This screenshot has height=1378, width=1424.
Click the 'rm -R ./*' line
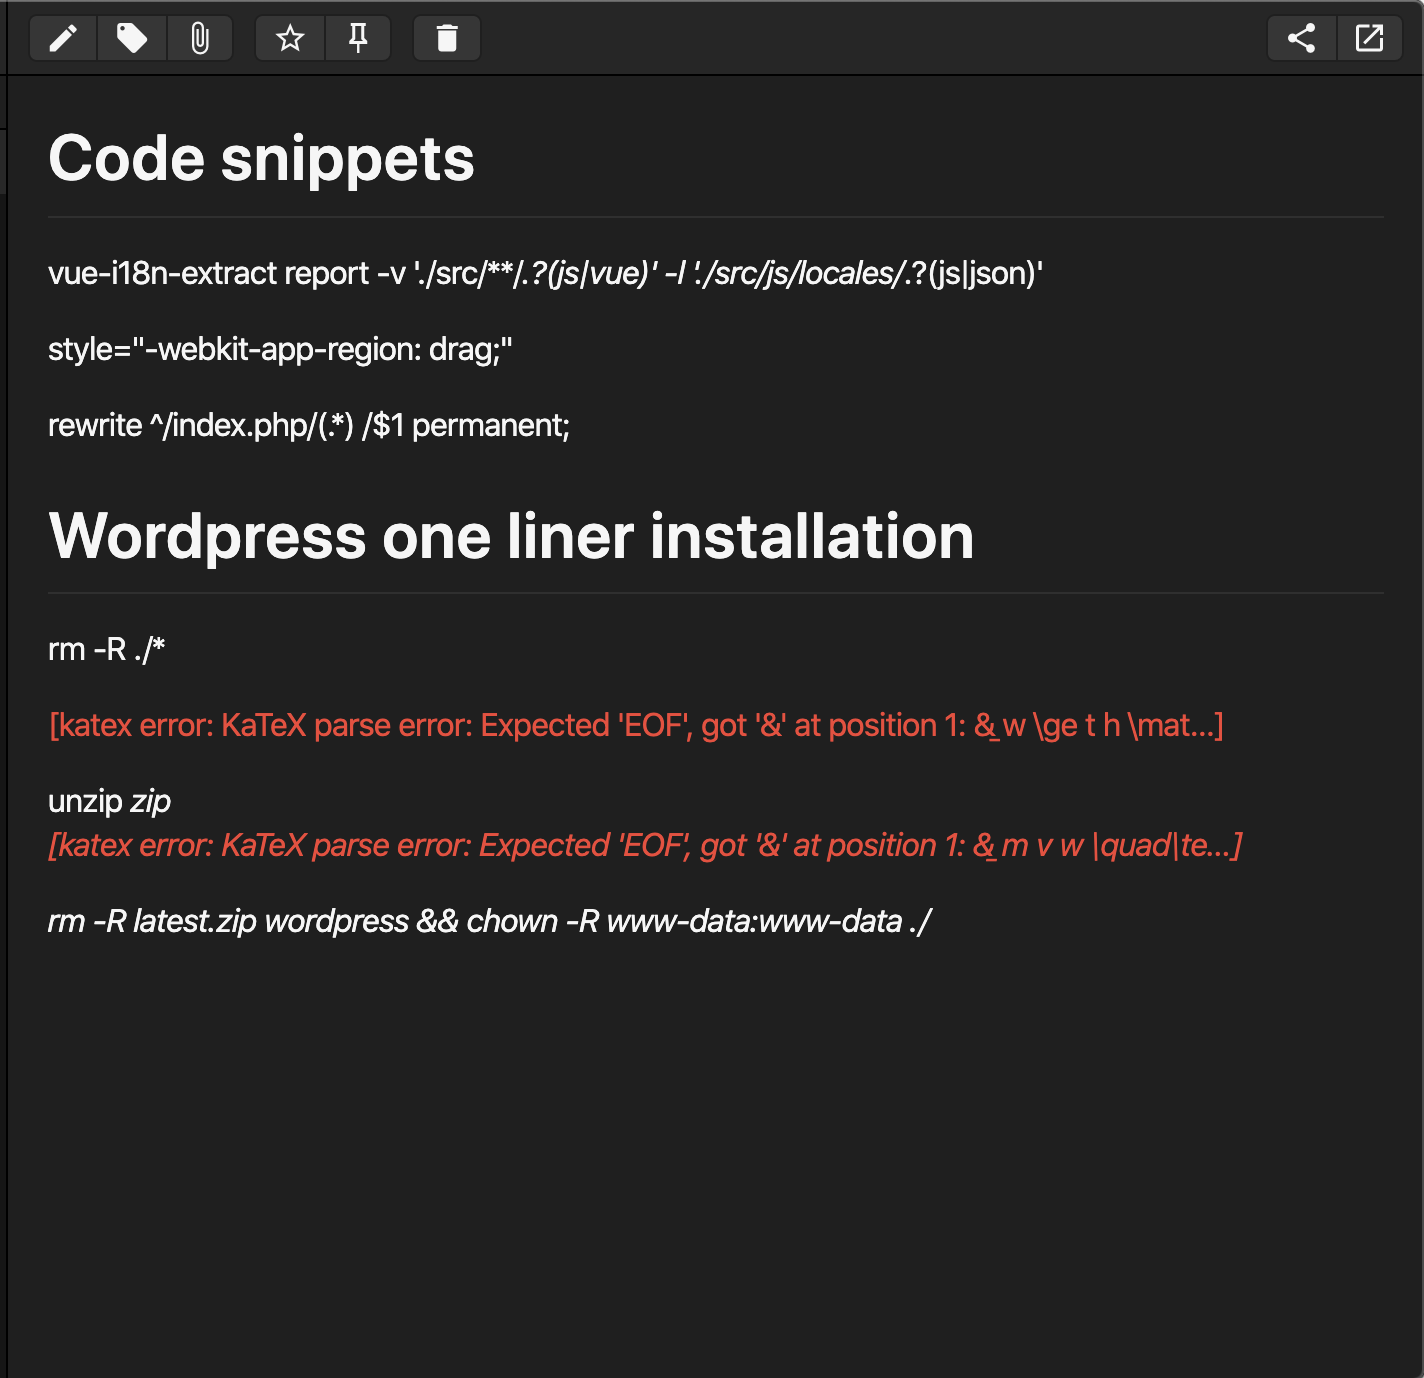point(107,649)
